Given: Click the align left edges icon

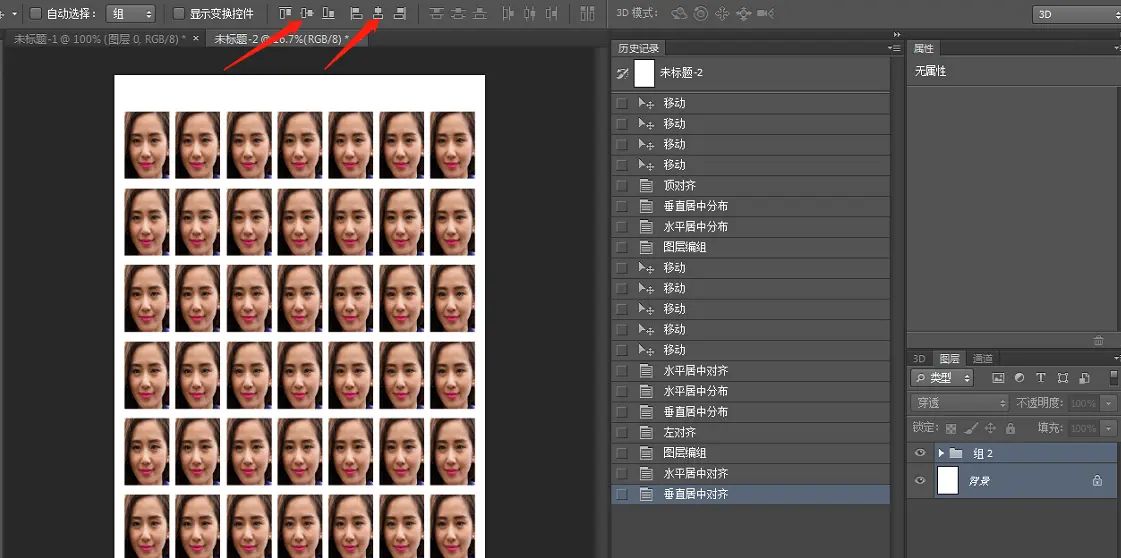Looking at the screenshot, I should 356,14.
